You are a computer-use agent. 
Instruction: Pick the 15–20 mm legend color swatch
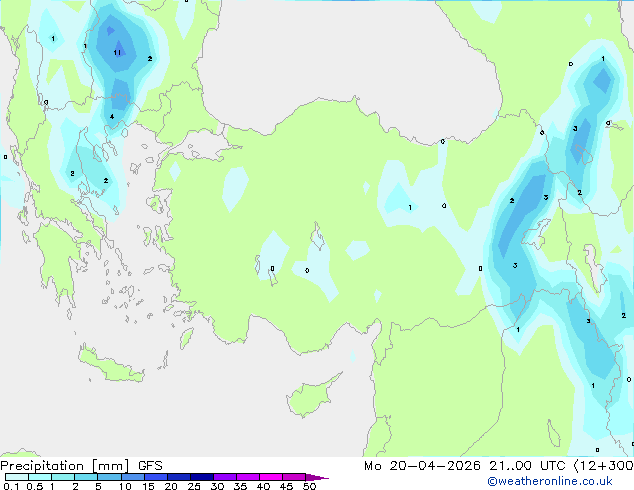156,477
